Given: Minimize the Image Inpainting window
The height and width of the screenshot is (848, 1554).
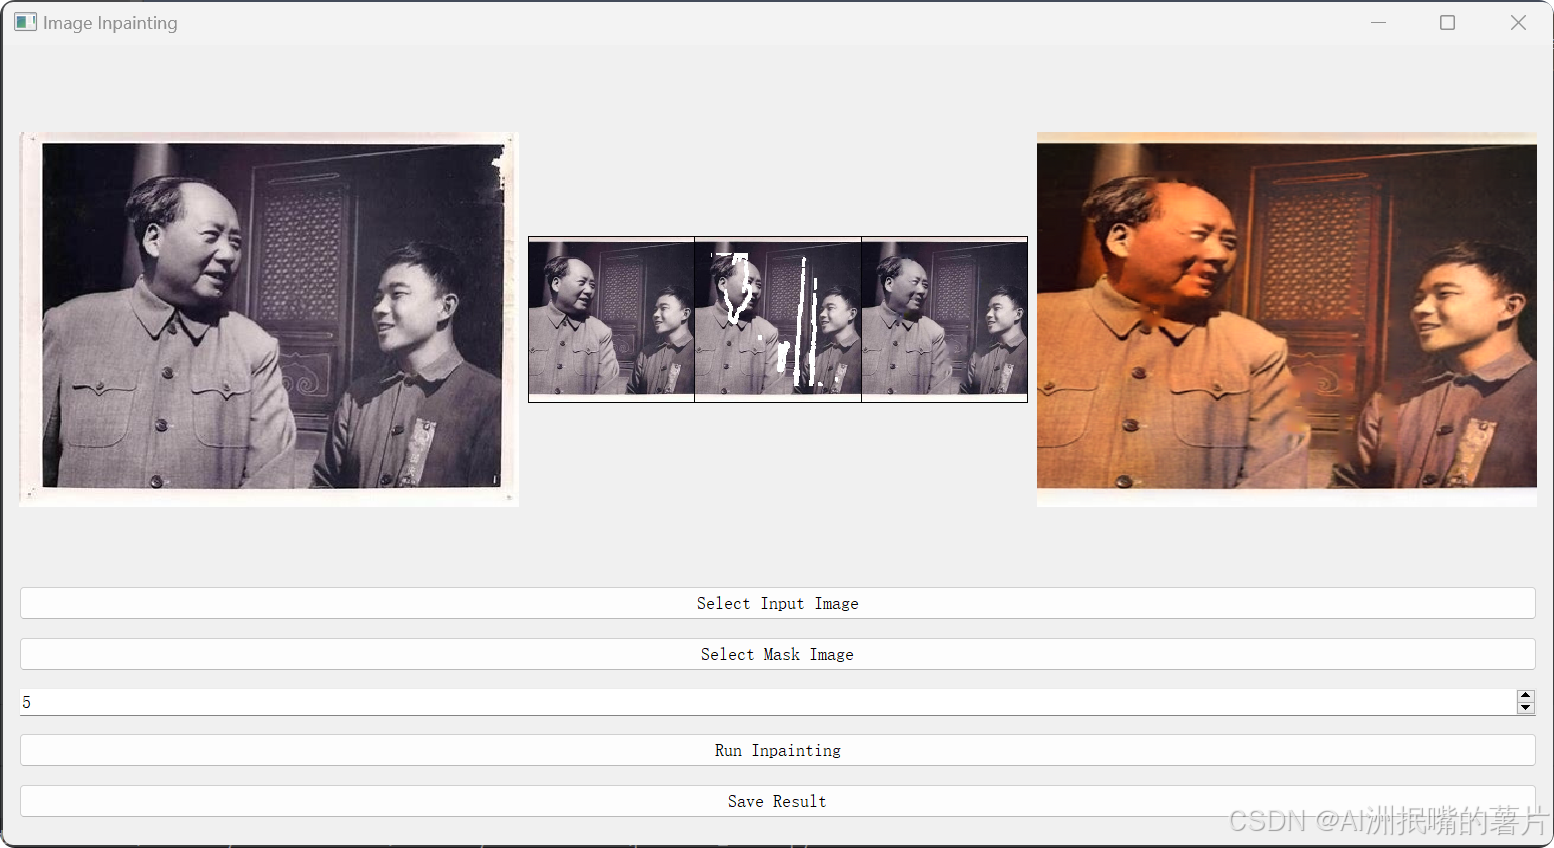Looking at the screenshot, I should [1378, 22].
